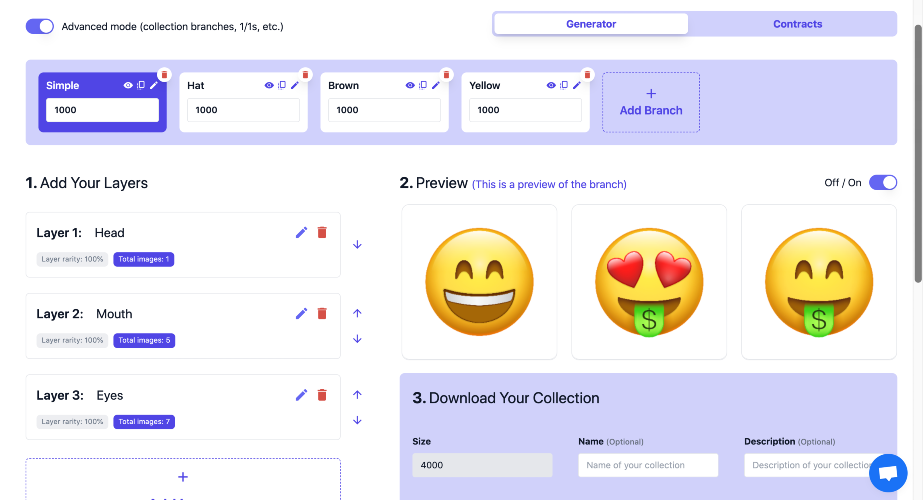Delete the Mouth layer

click(x=322, y=313)
